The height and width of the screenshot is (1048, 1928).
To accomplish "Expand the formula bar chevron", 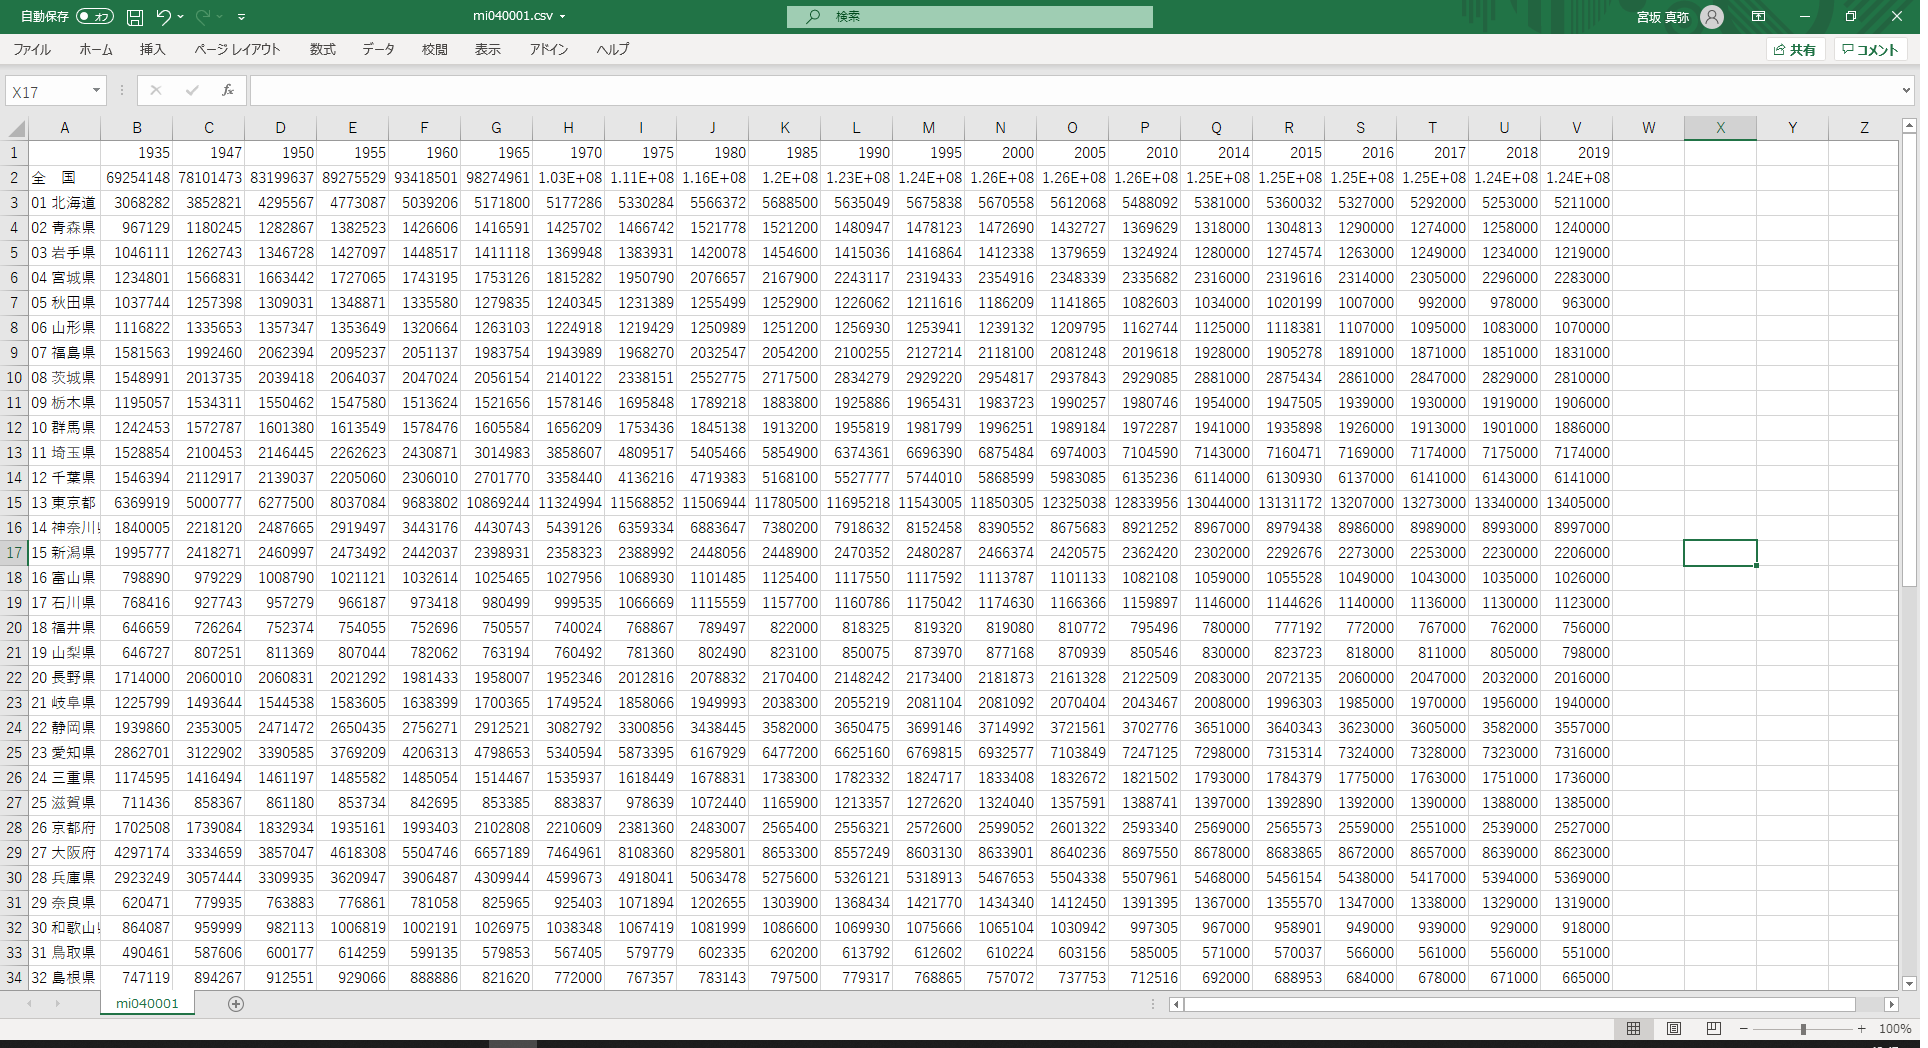I will click(1906, 91).
